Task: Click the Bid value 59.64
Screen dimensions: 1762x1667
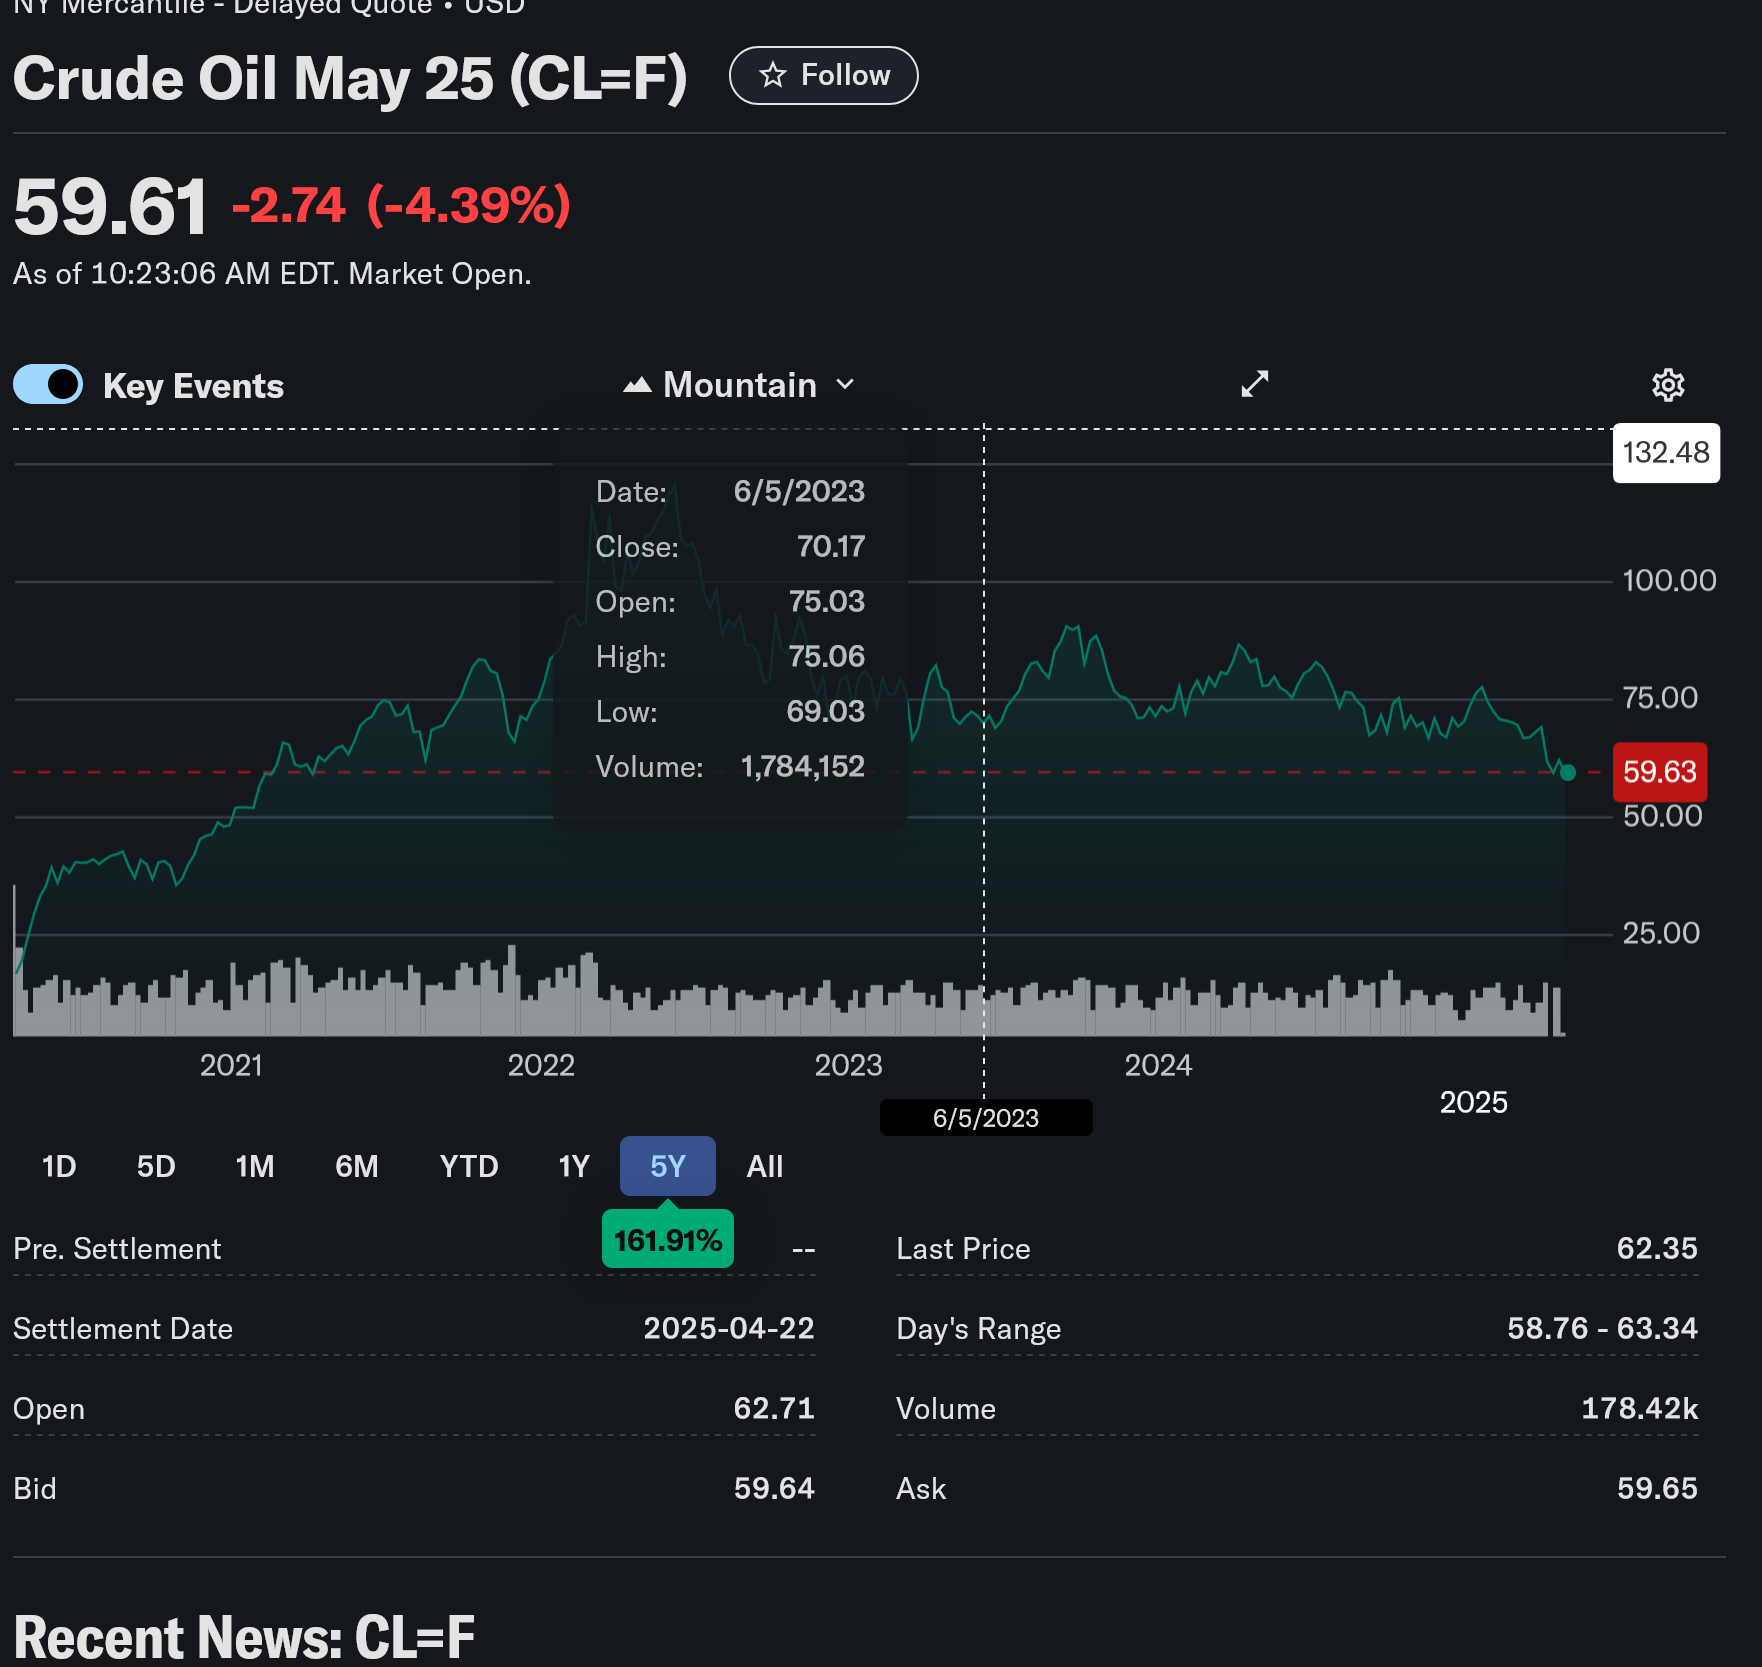Action: point(773,1488)
